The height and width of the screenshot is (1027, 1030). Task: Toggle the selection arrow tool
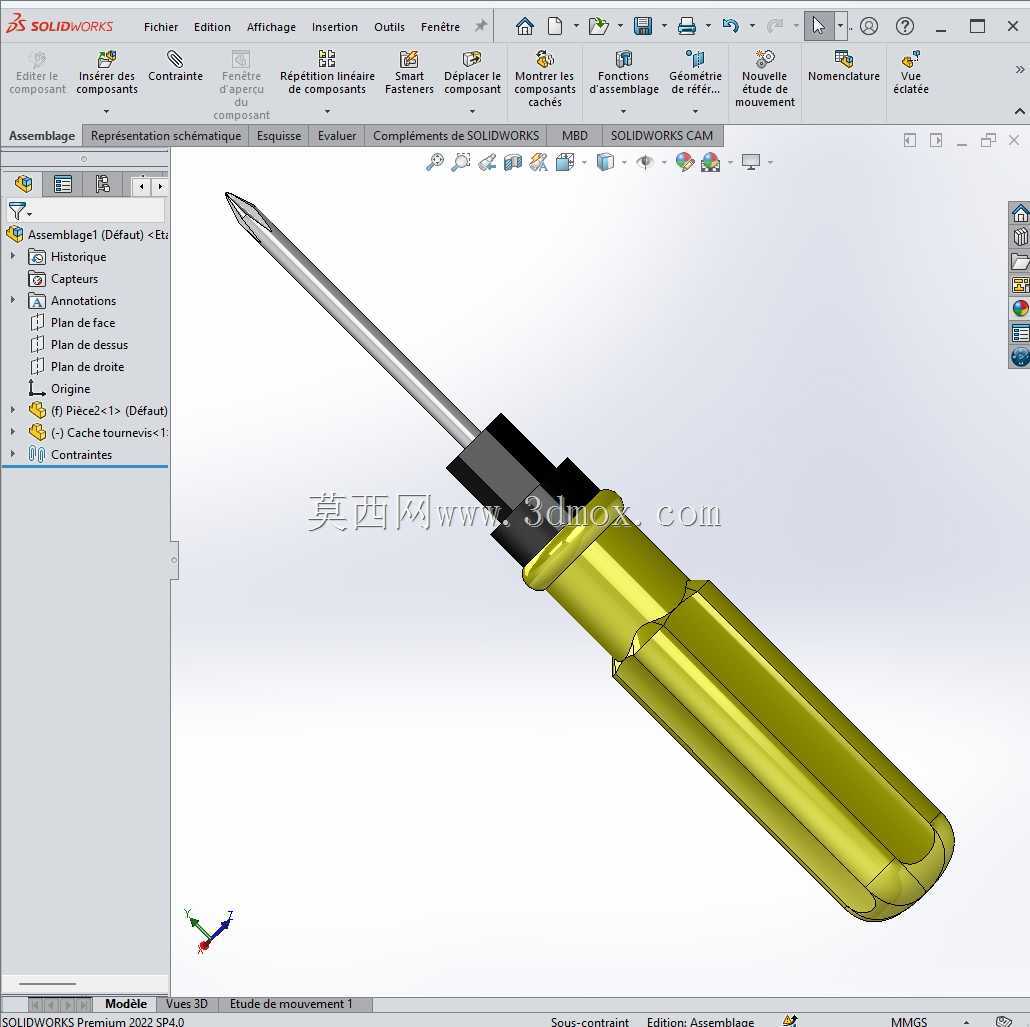pos(818,26)
